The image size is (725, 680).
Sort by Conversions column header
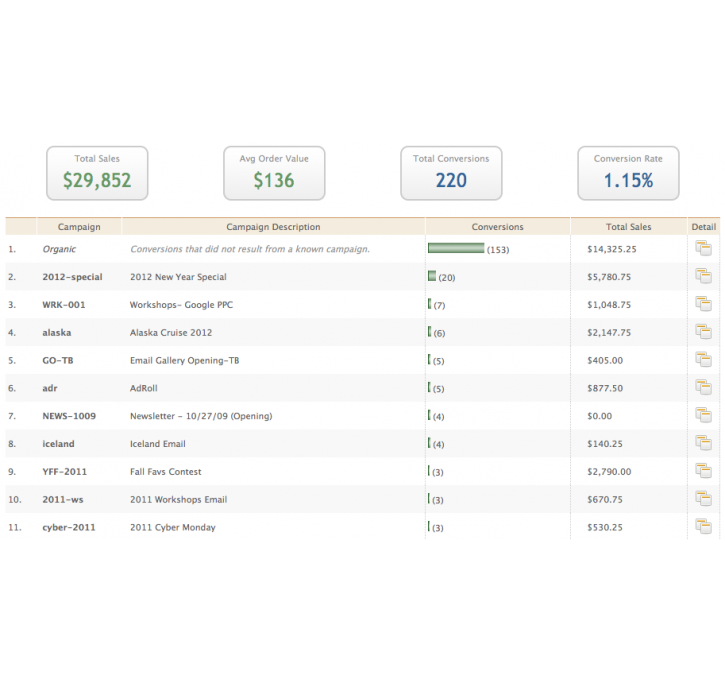[497, 227]
